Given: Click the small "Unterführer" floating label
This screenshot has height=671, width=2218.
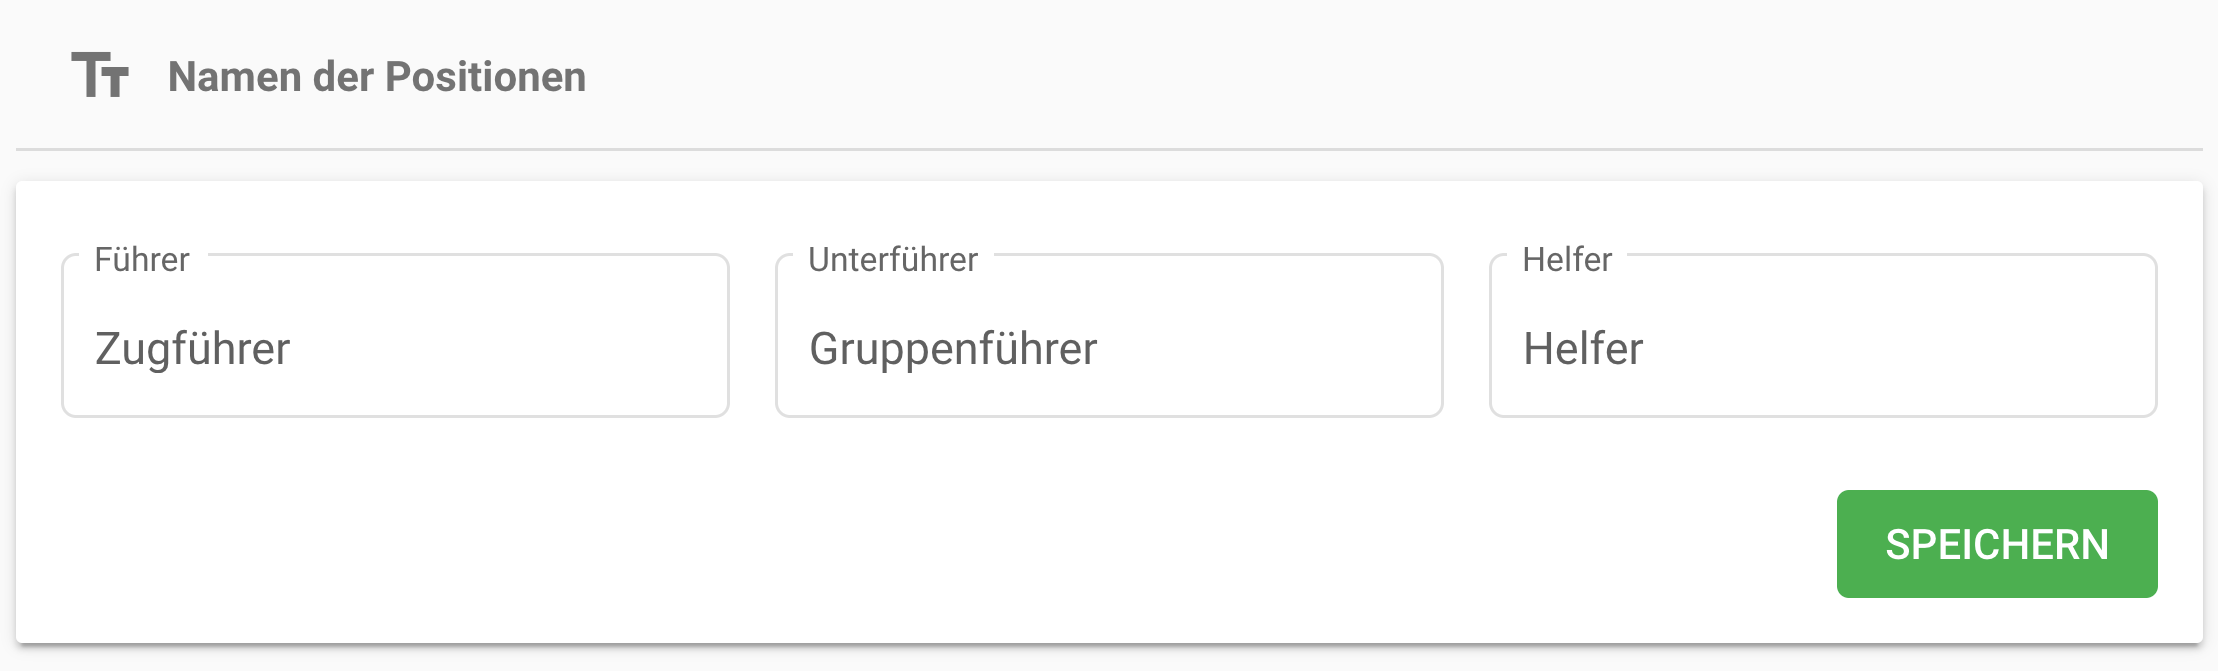Looking at the screenshot, I should (893, 260).
